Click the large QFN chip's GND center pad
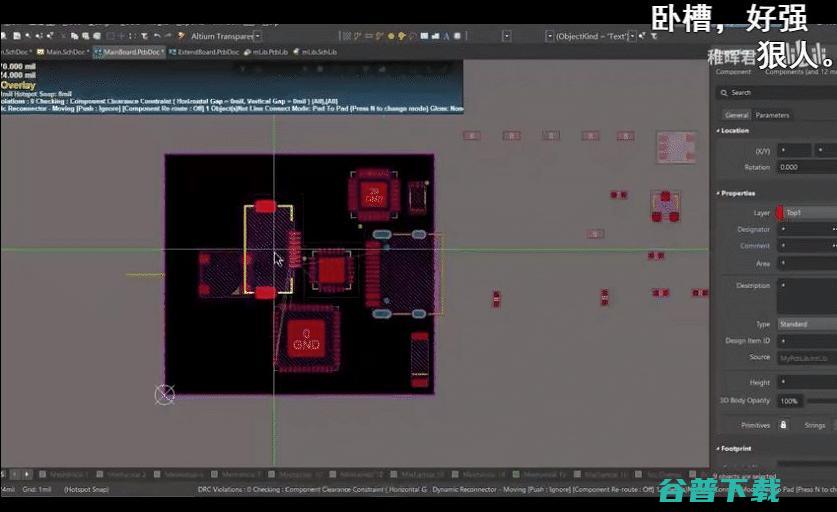Viewport: 837px width, 512px height. (306, 340)
